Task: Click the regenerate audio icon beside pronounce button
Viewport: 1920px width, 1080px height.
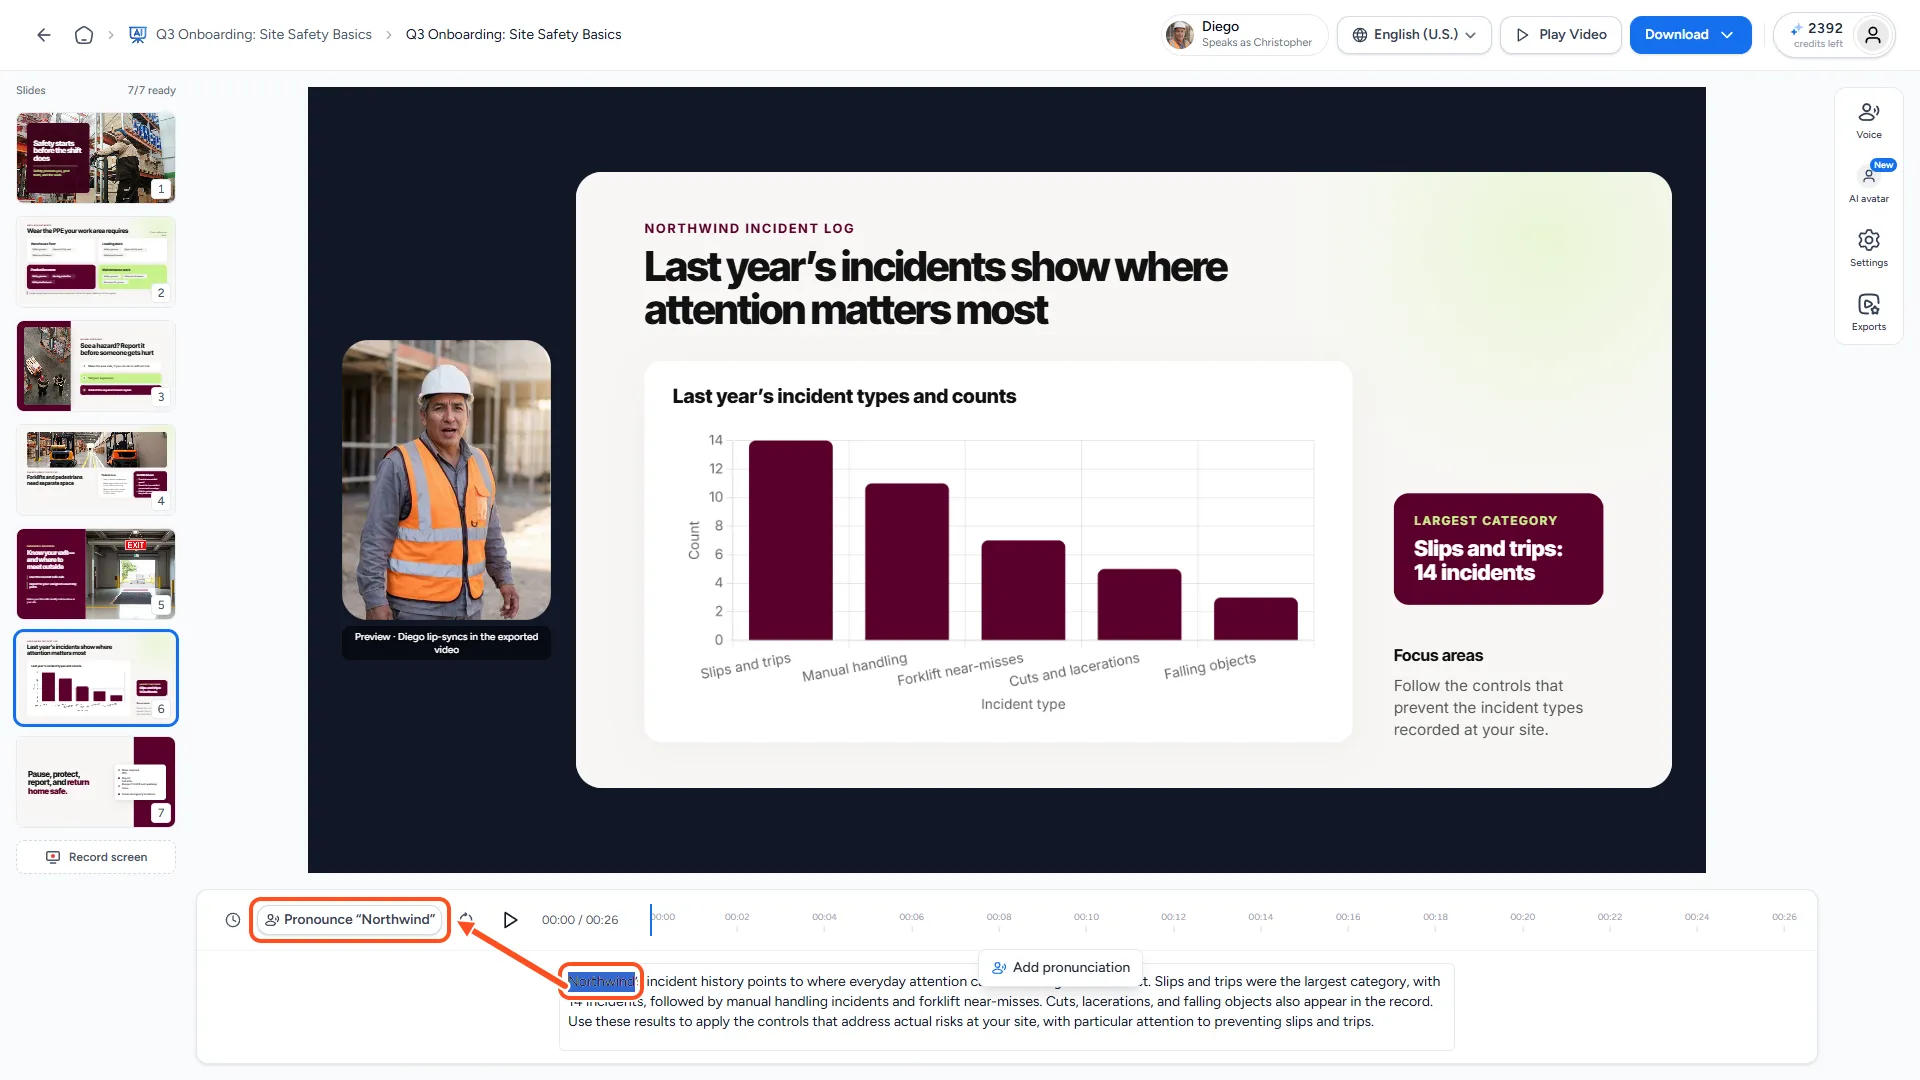Action: pyautogui.click(x=466, y=920)
